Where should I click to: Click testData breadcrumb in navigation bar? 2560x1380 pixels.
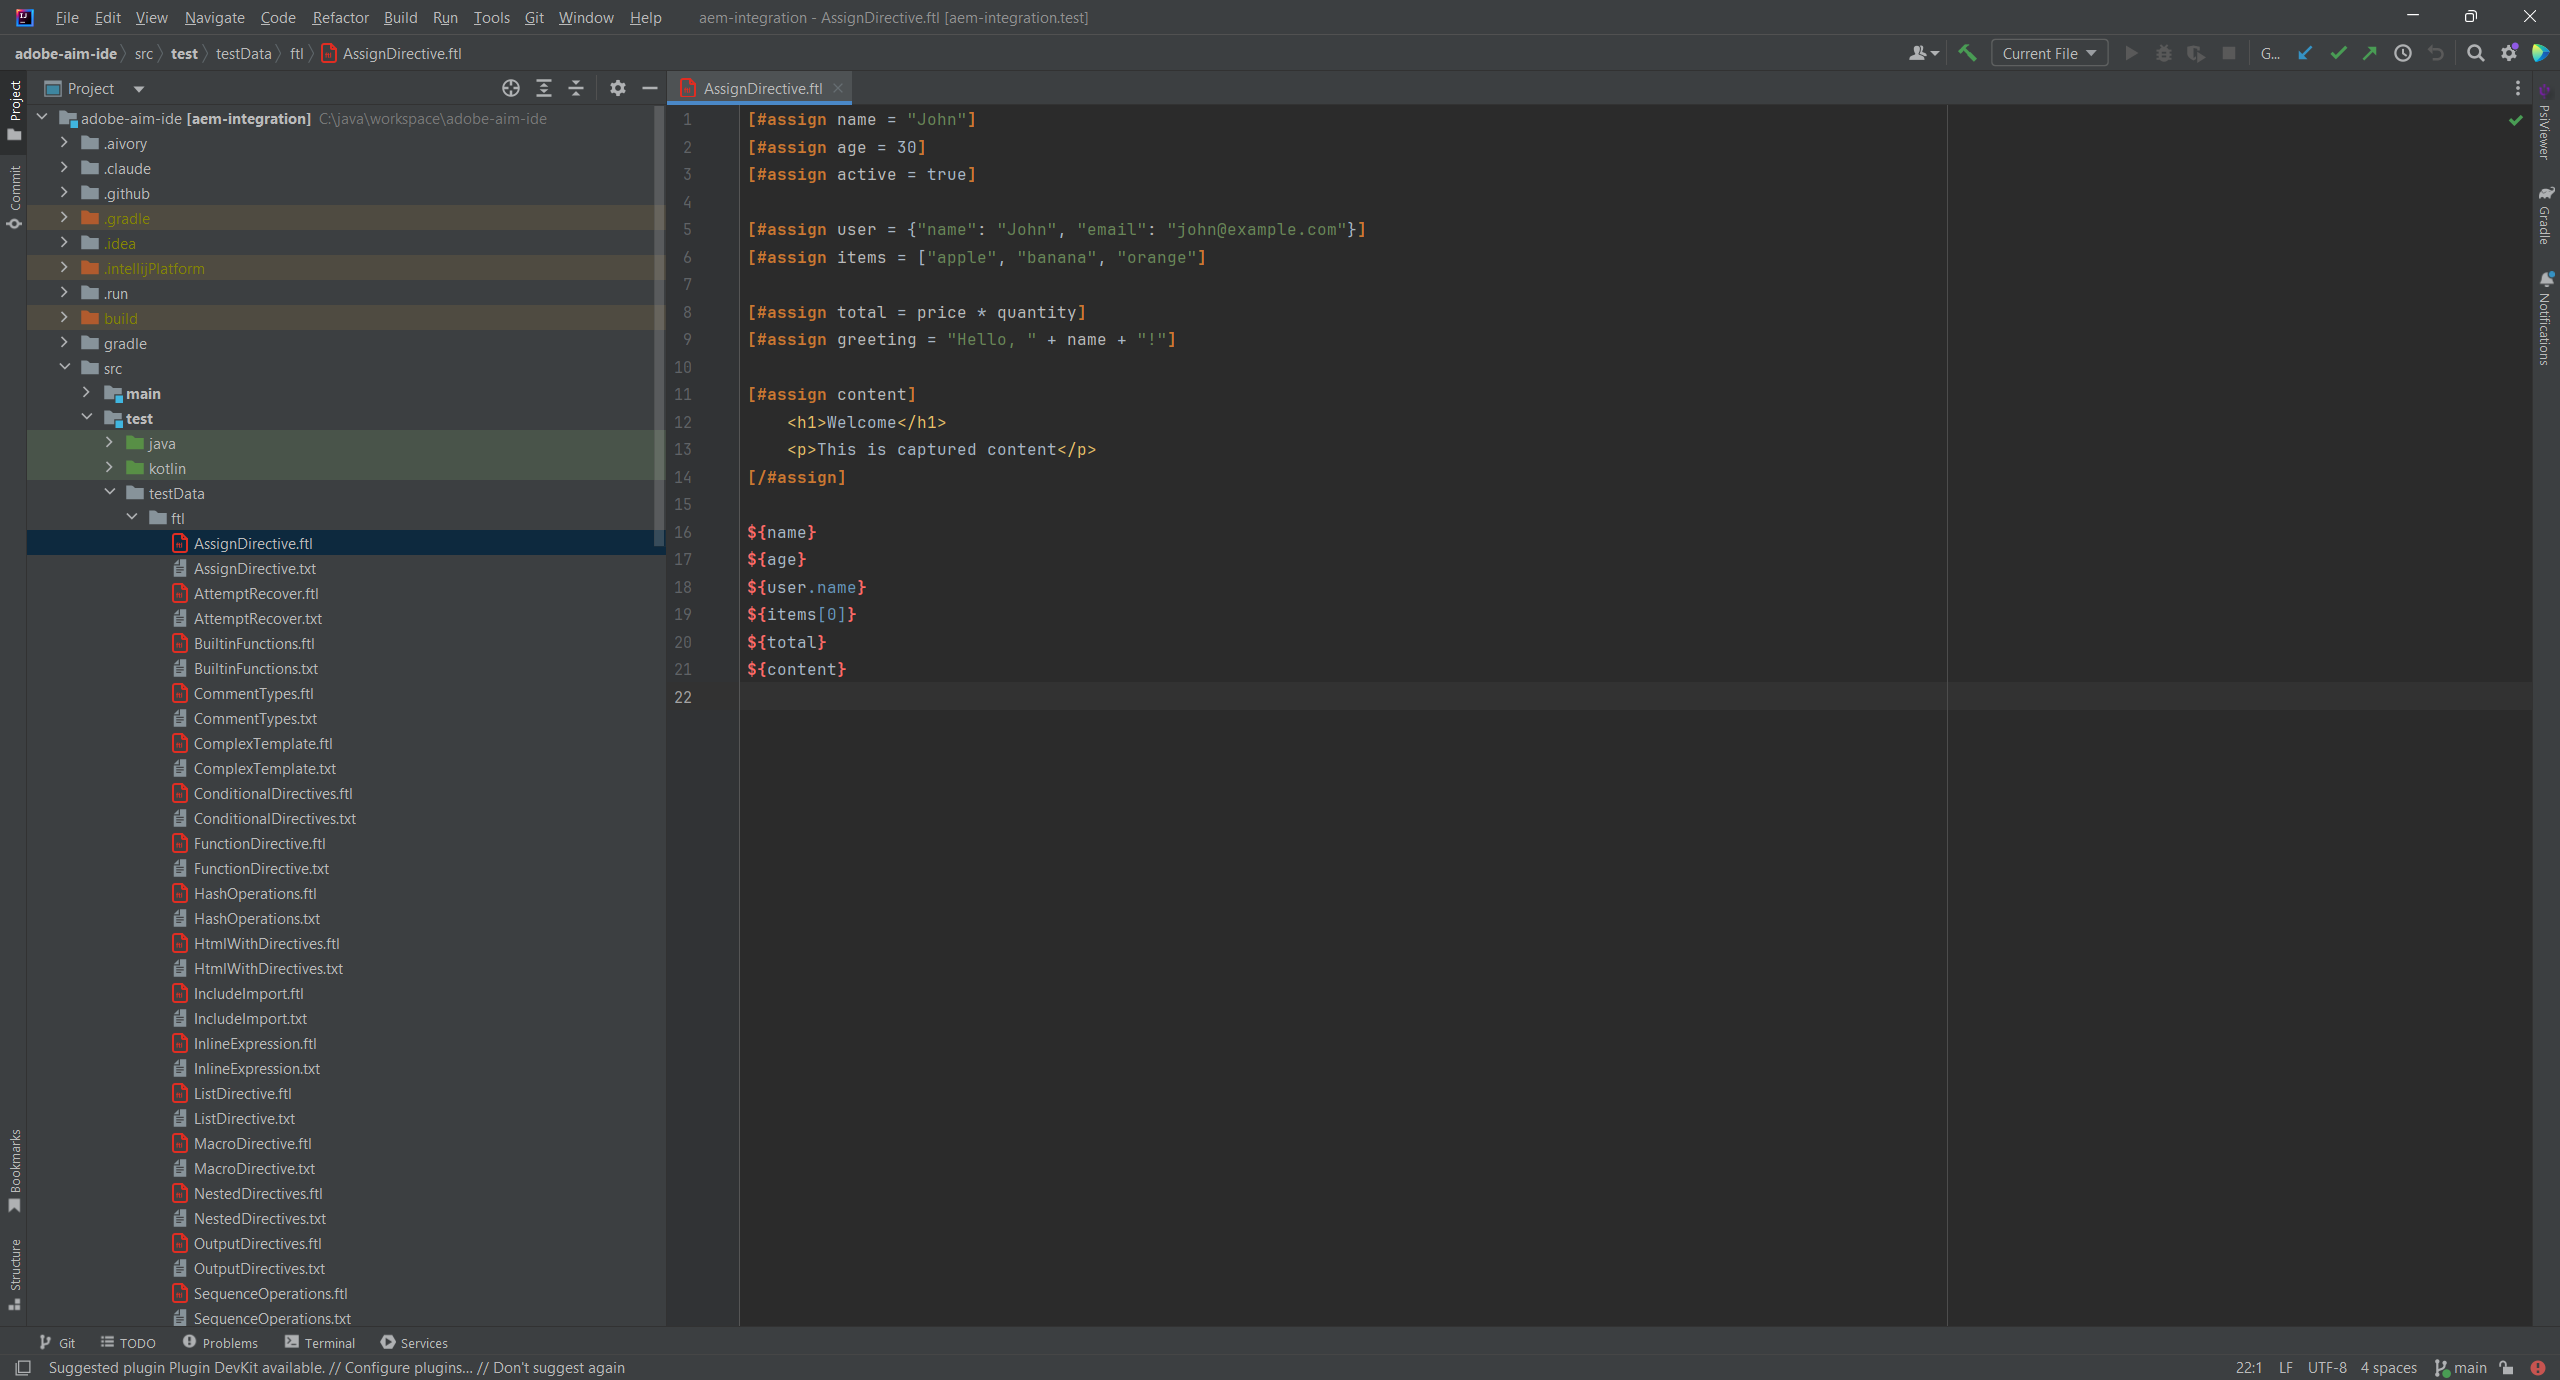pos(243,53)
